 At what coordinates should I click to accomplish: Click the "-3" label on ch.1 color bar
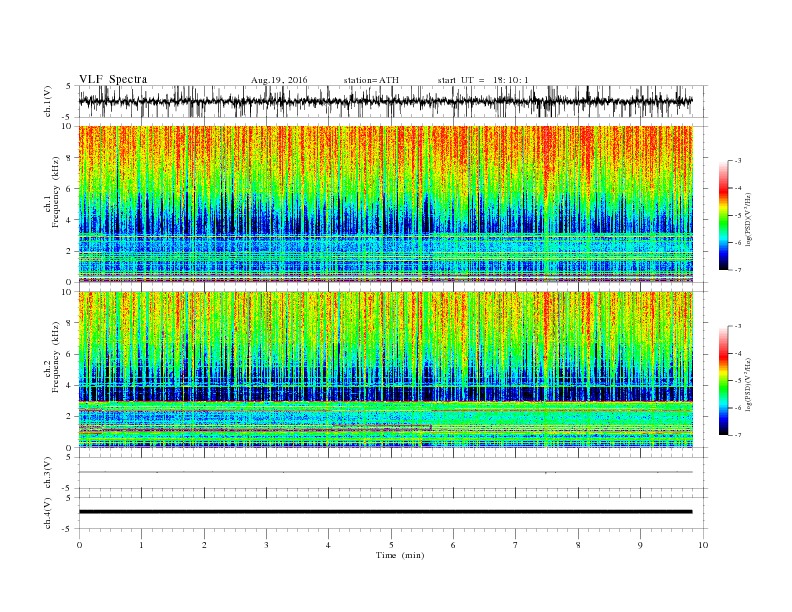click(x=737, y=161)
